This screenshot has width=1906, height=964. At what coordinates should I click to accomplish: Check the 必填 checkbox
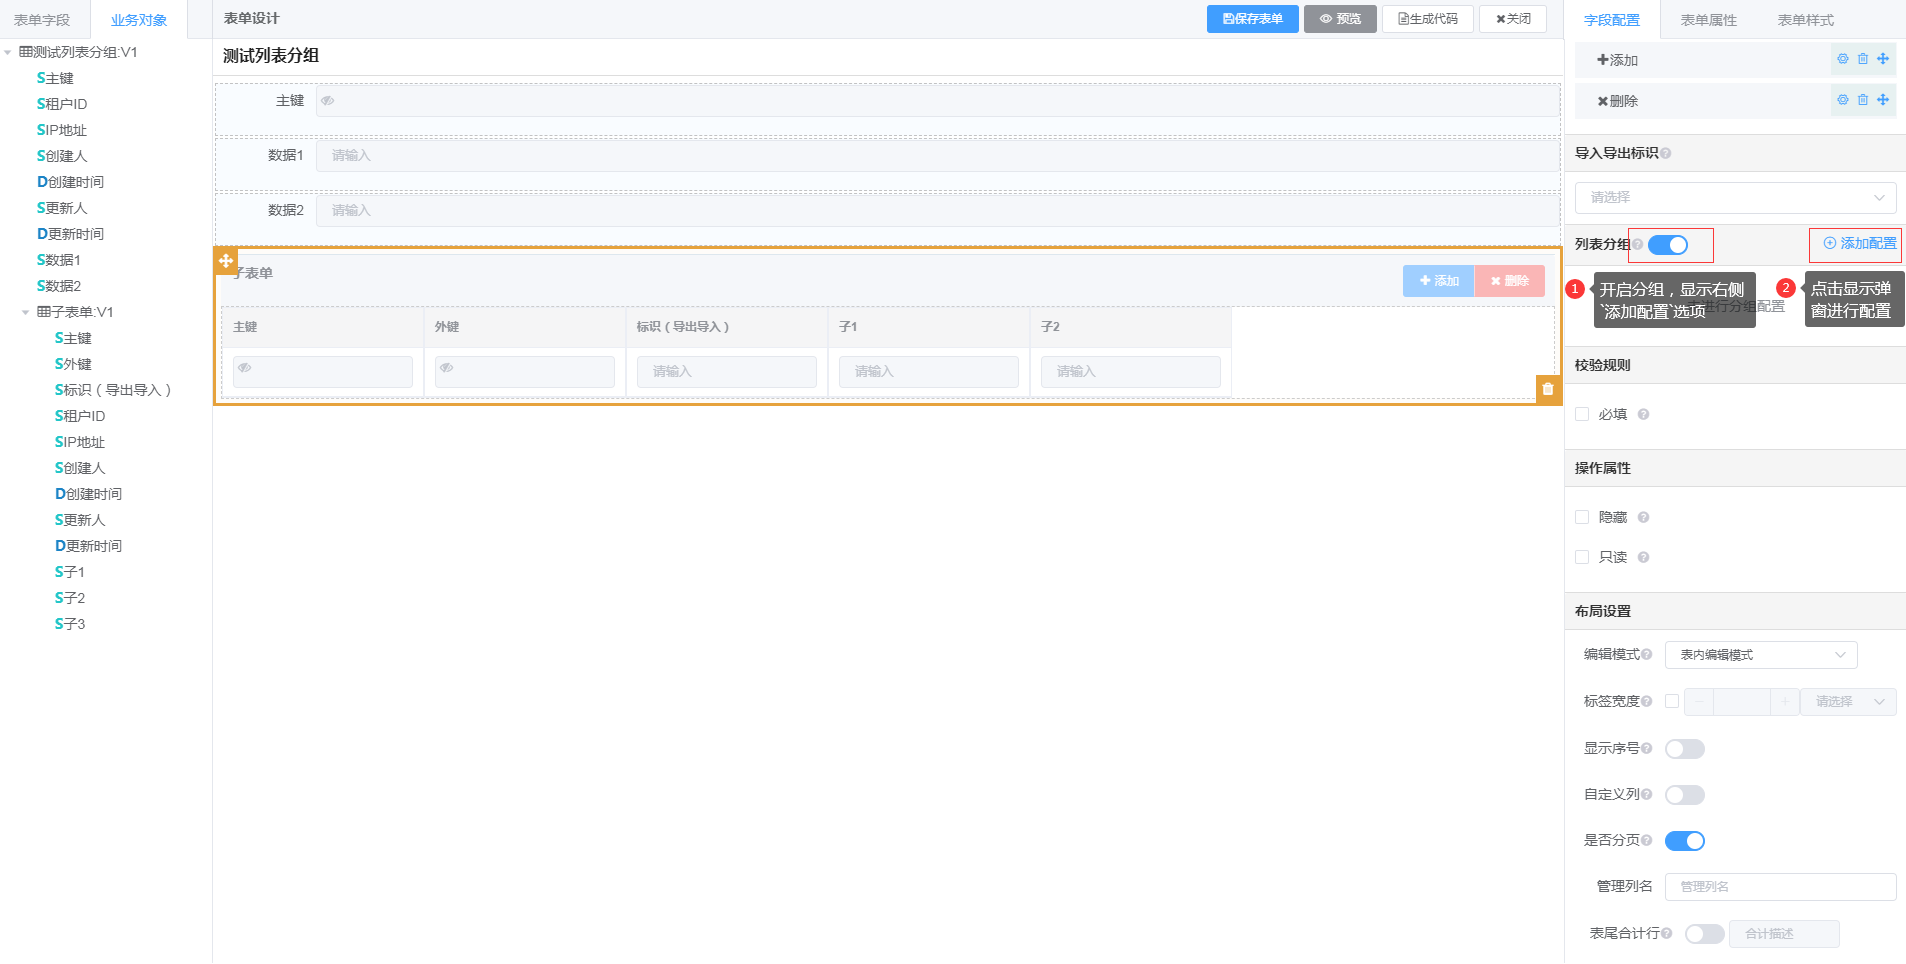click(x=1582, y=414)
